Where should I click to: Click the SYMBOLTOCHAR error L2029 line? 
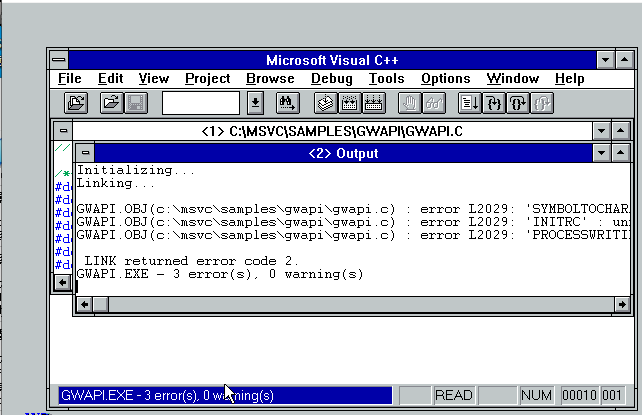click(x=353, y=209)
